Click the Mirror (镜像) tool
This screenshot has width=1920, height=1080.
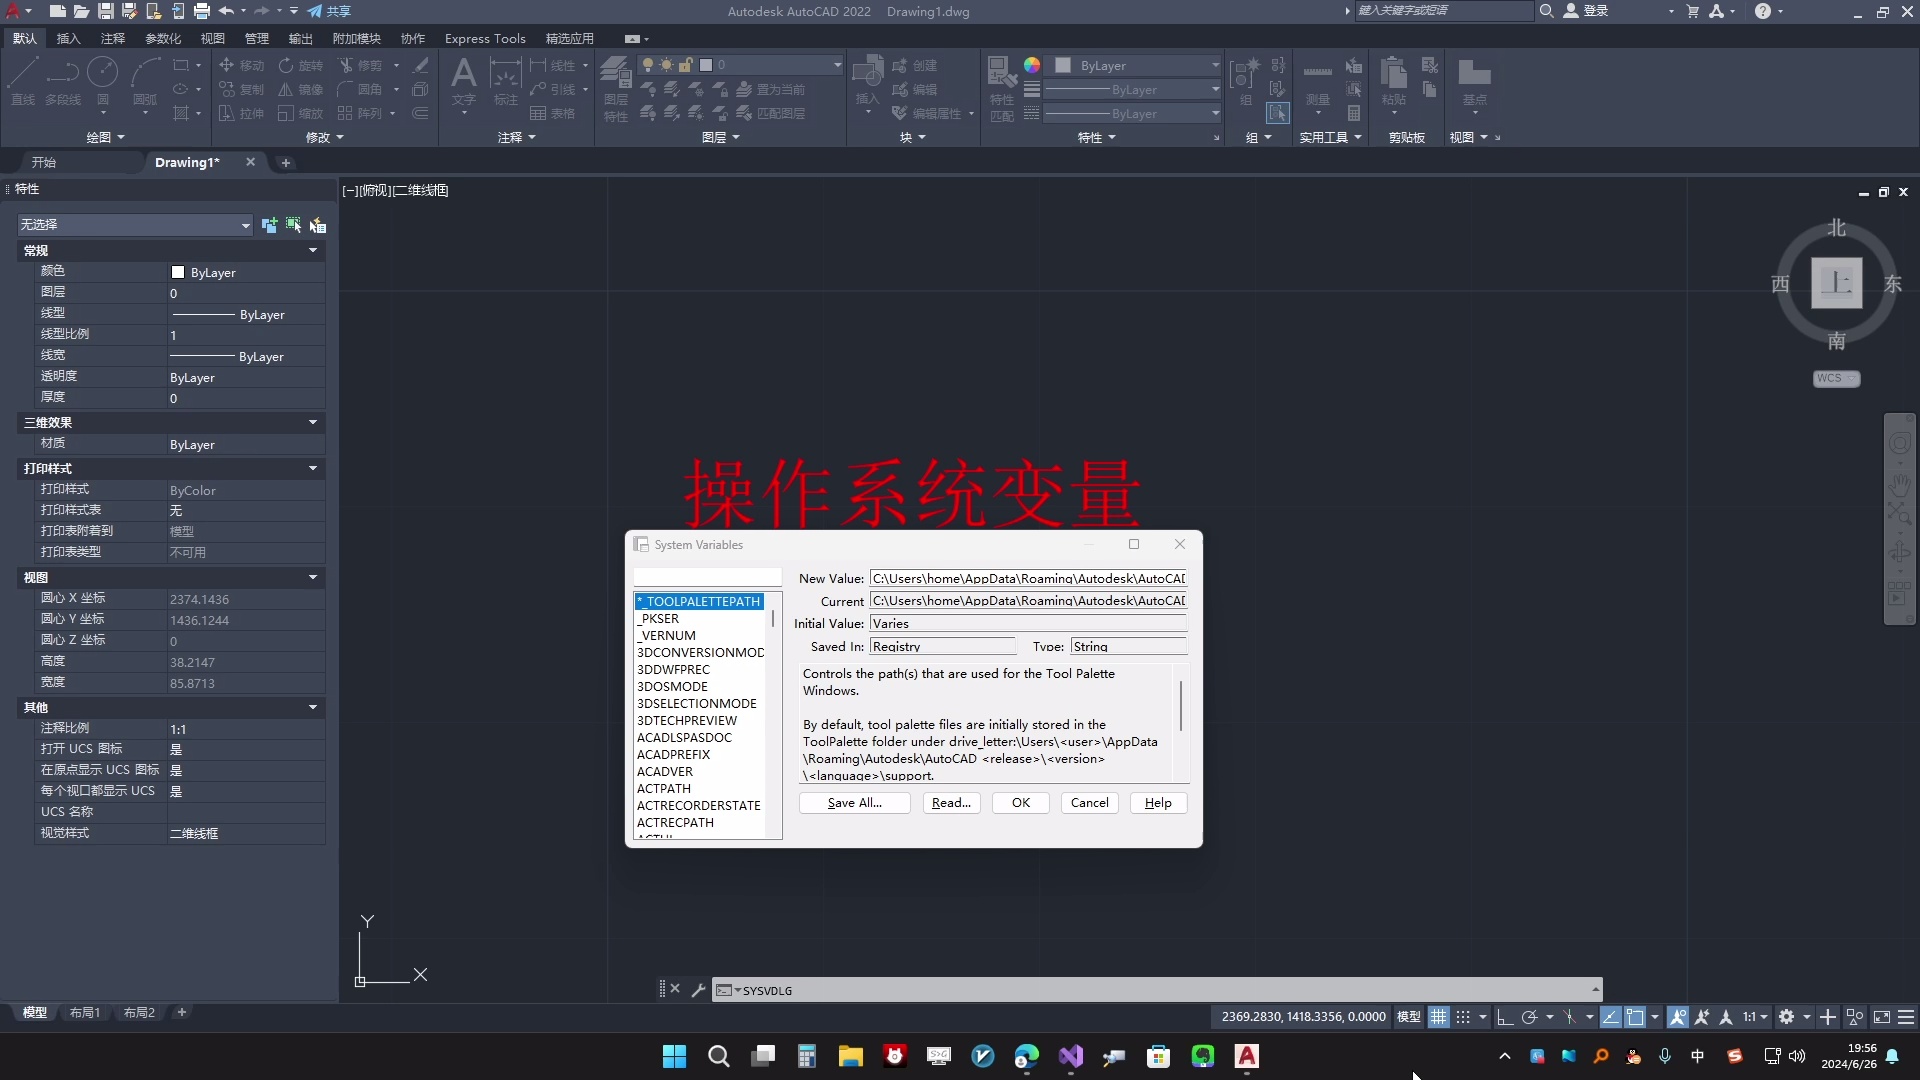click(301, 89)
